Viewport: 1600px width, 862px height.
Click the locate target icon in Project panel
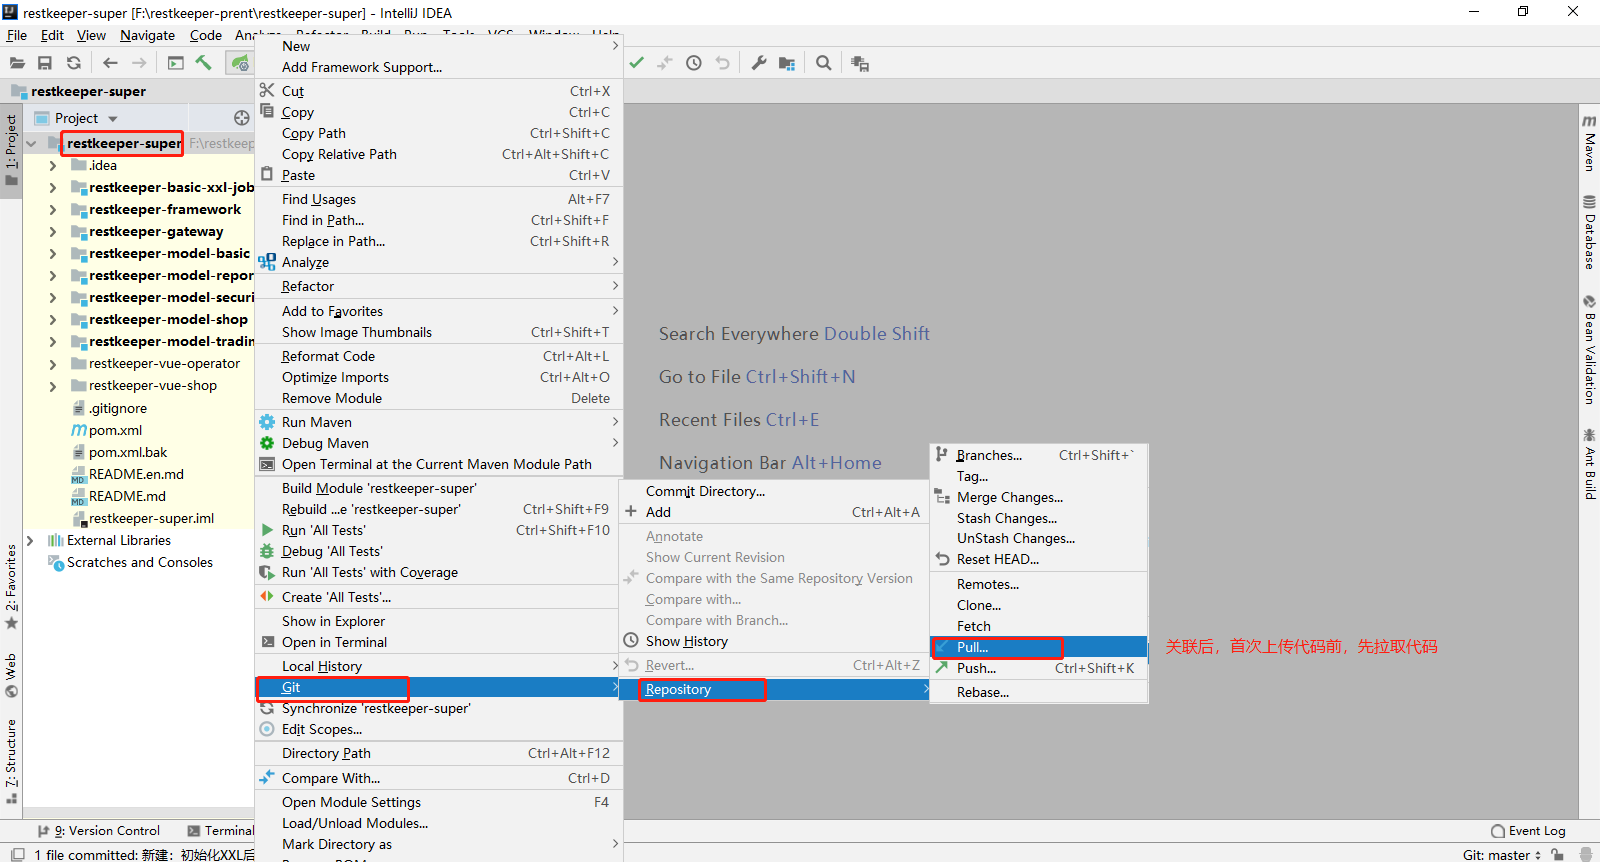pos(241,118)
